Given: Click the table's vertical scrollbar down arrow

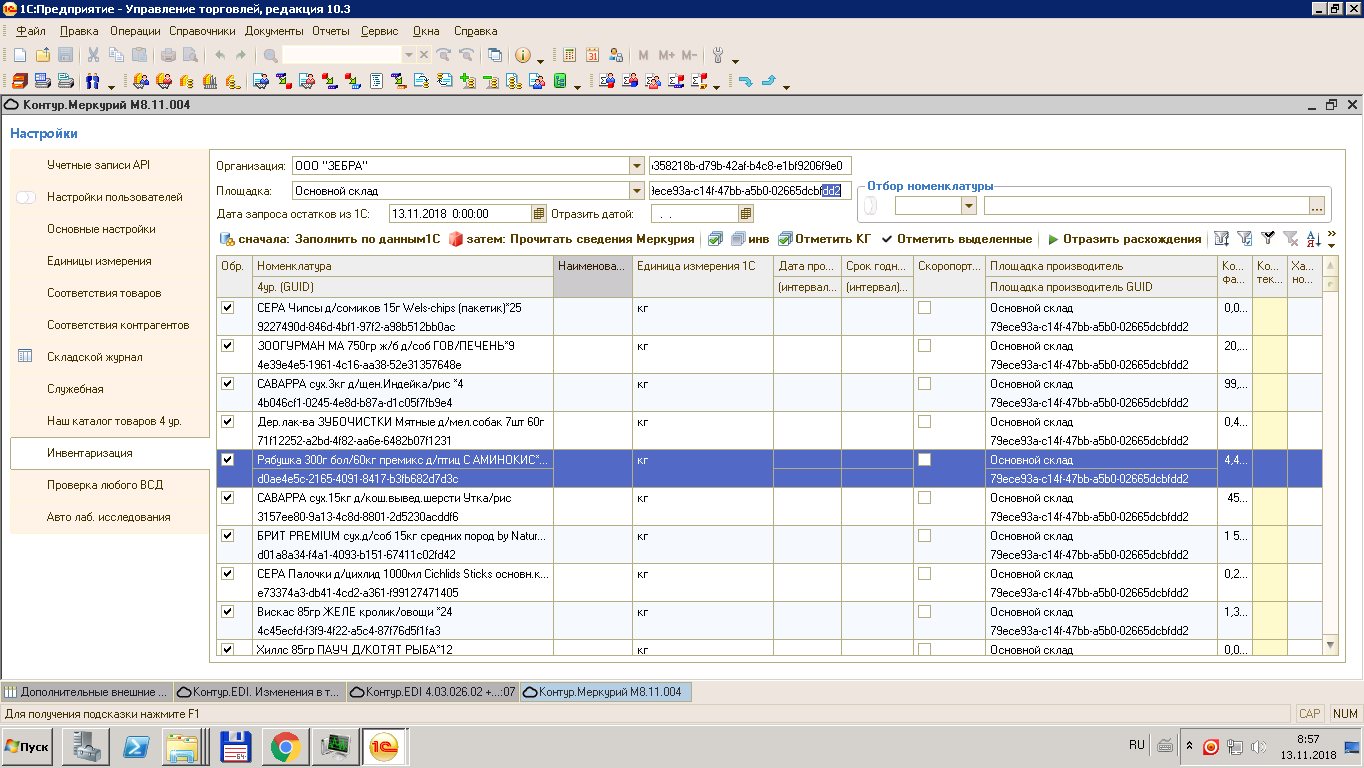Looking at the screenshot, I should (1330, 644).
